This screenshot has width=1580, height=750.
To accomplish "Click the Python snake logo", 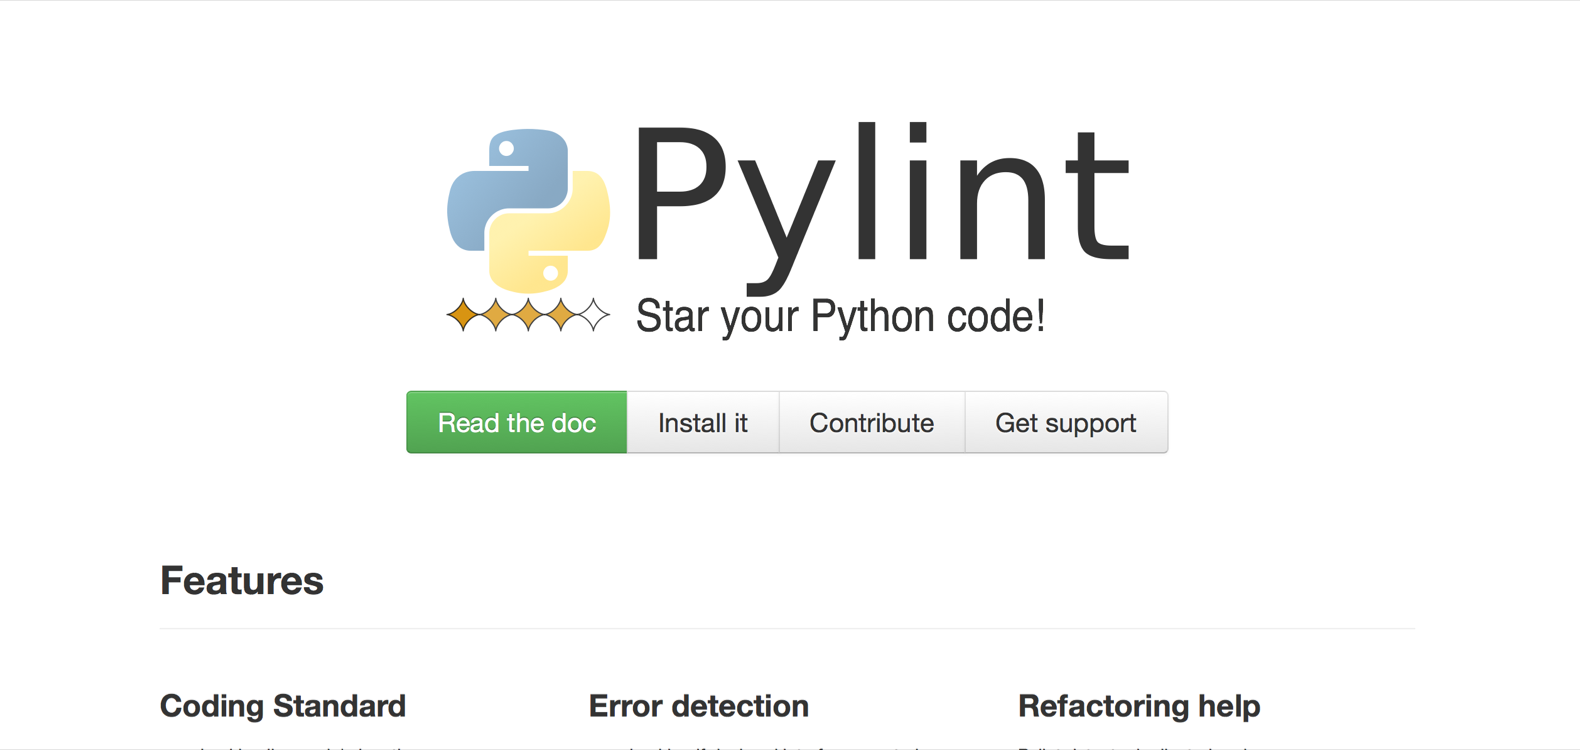I will [528, 211].
